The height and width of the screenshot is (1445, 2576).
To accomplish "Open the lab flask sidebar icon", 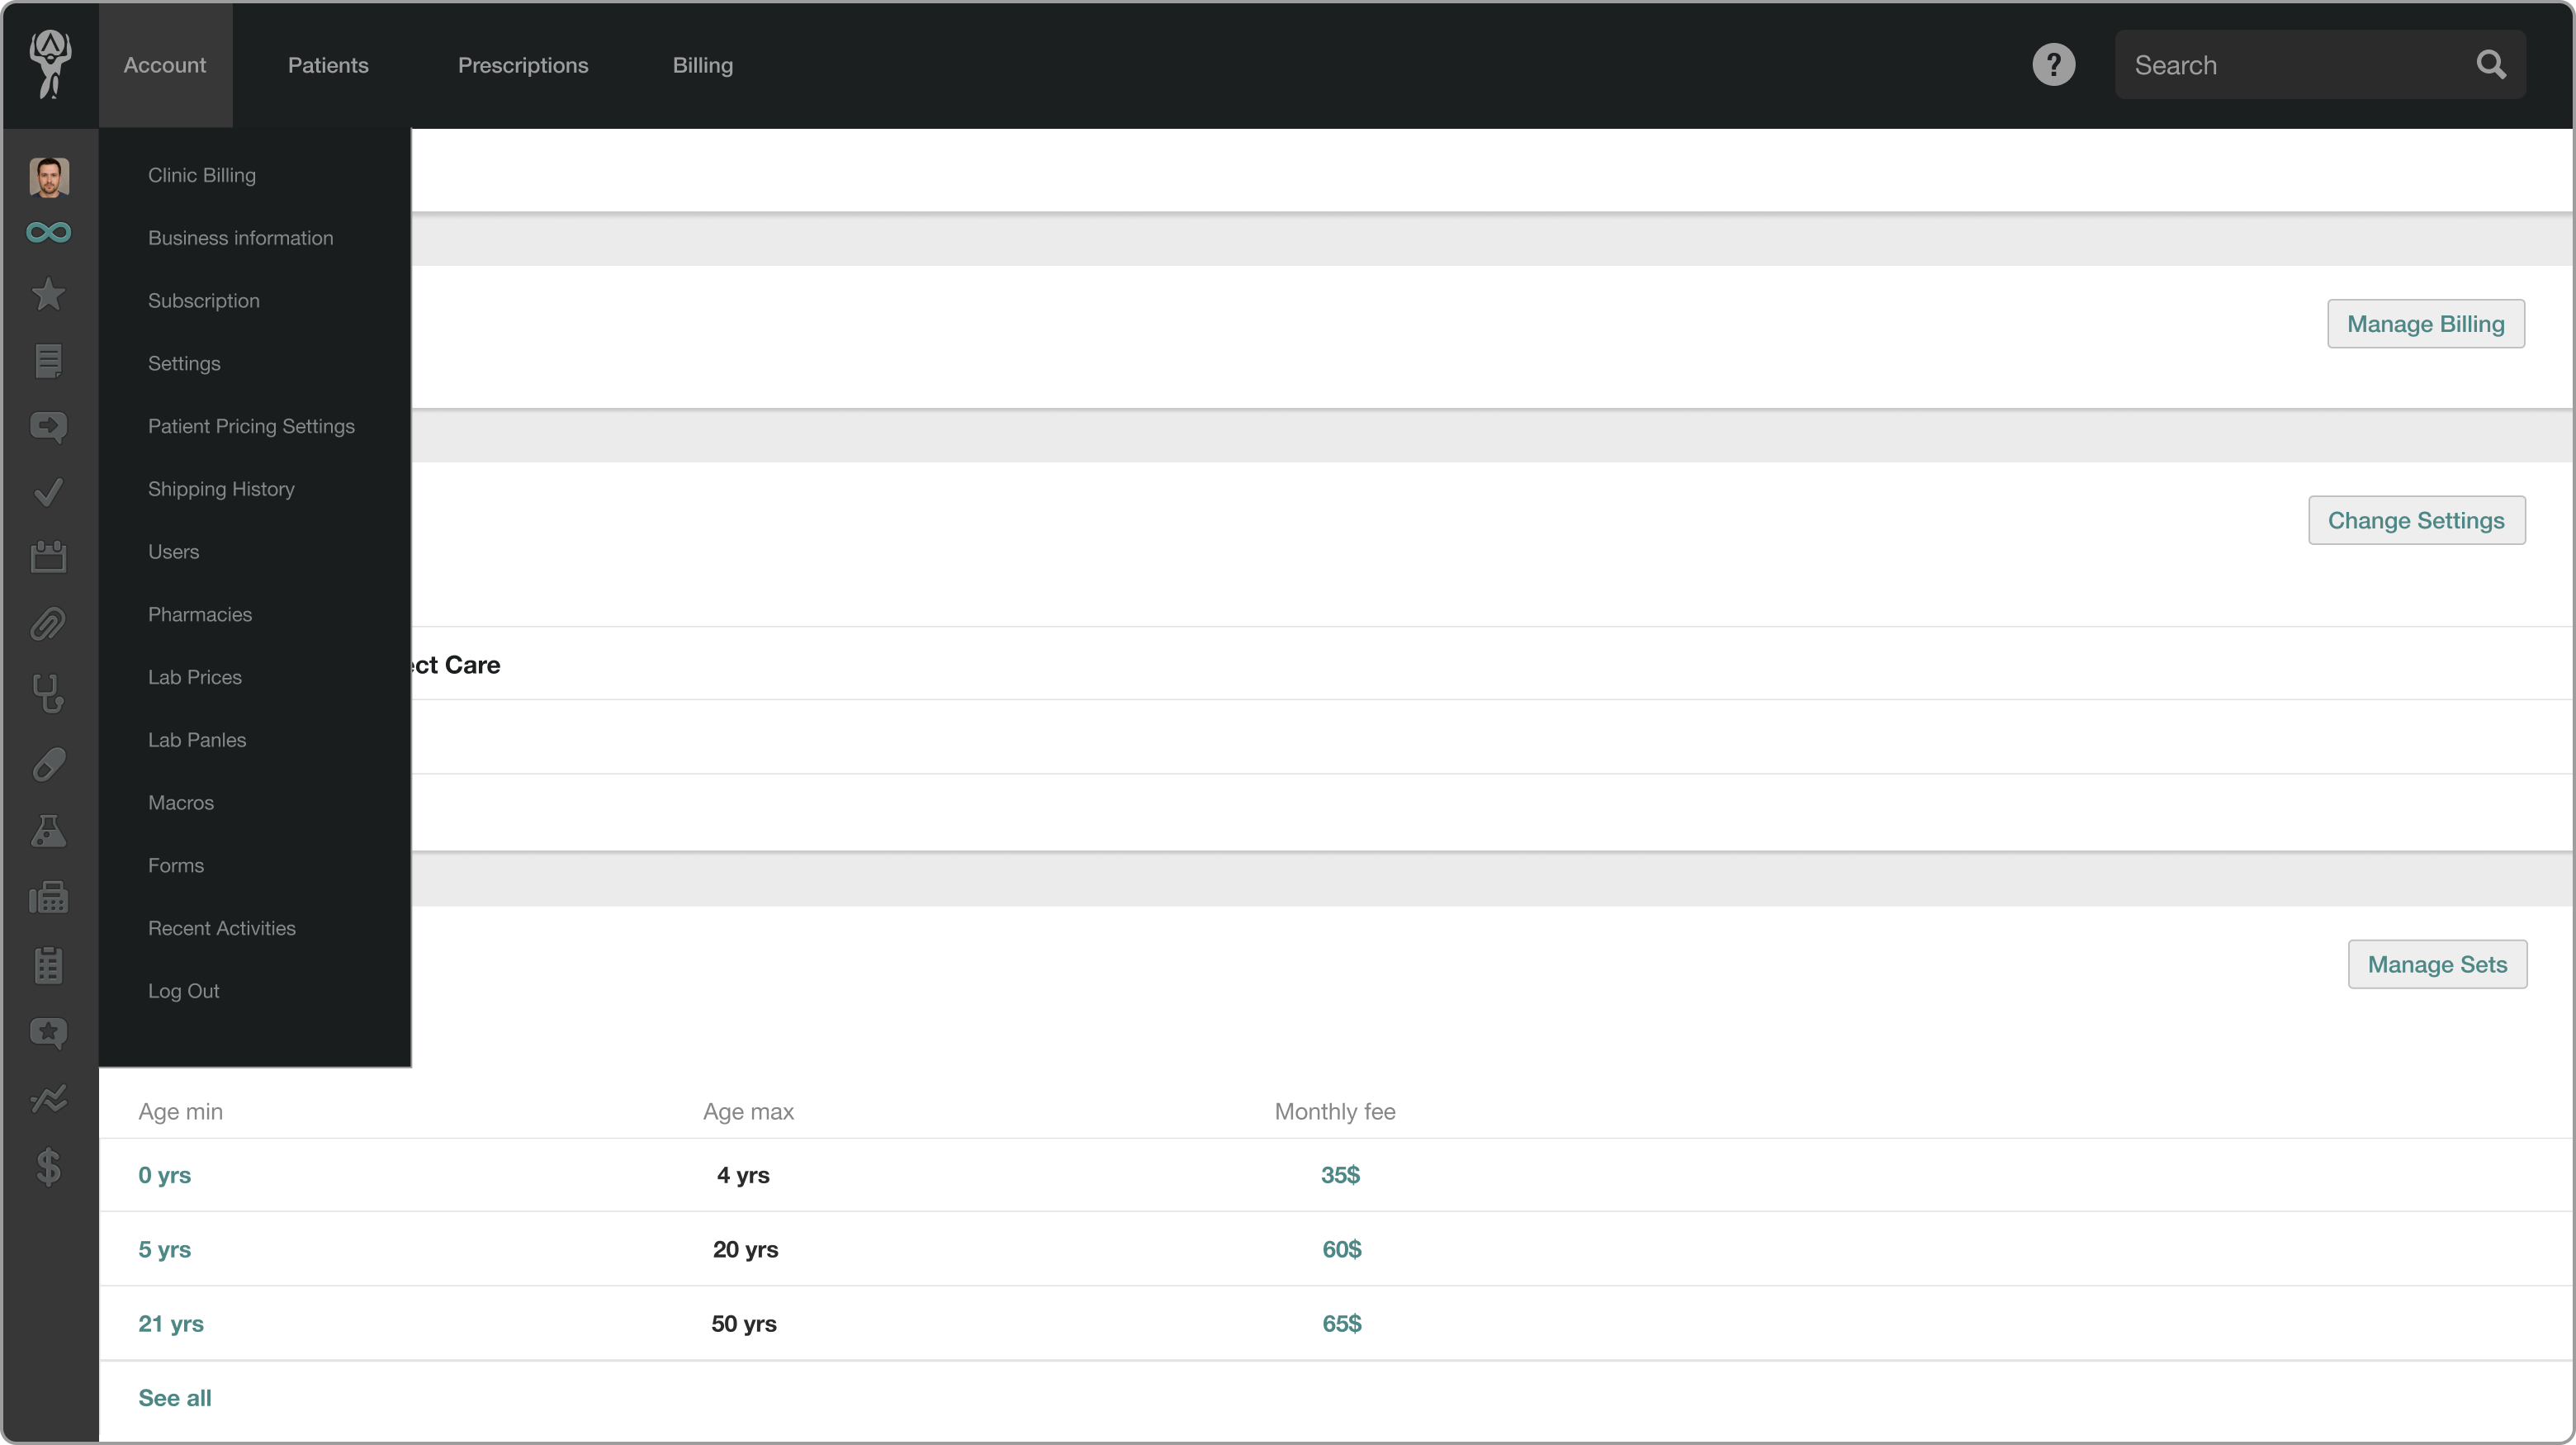I will 48,831.
